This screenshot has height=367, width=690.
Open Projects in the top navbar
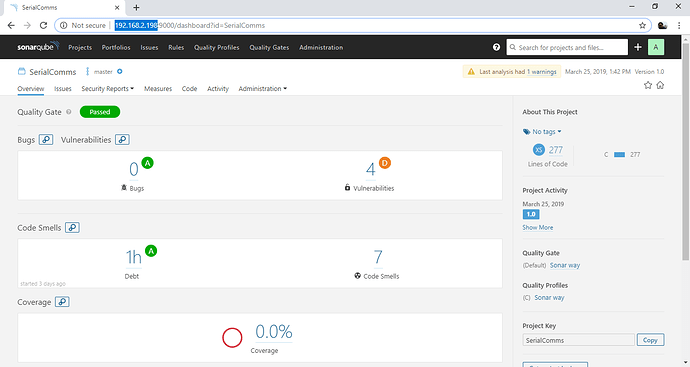80,47
